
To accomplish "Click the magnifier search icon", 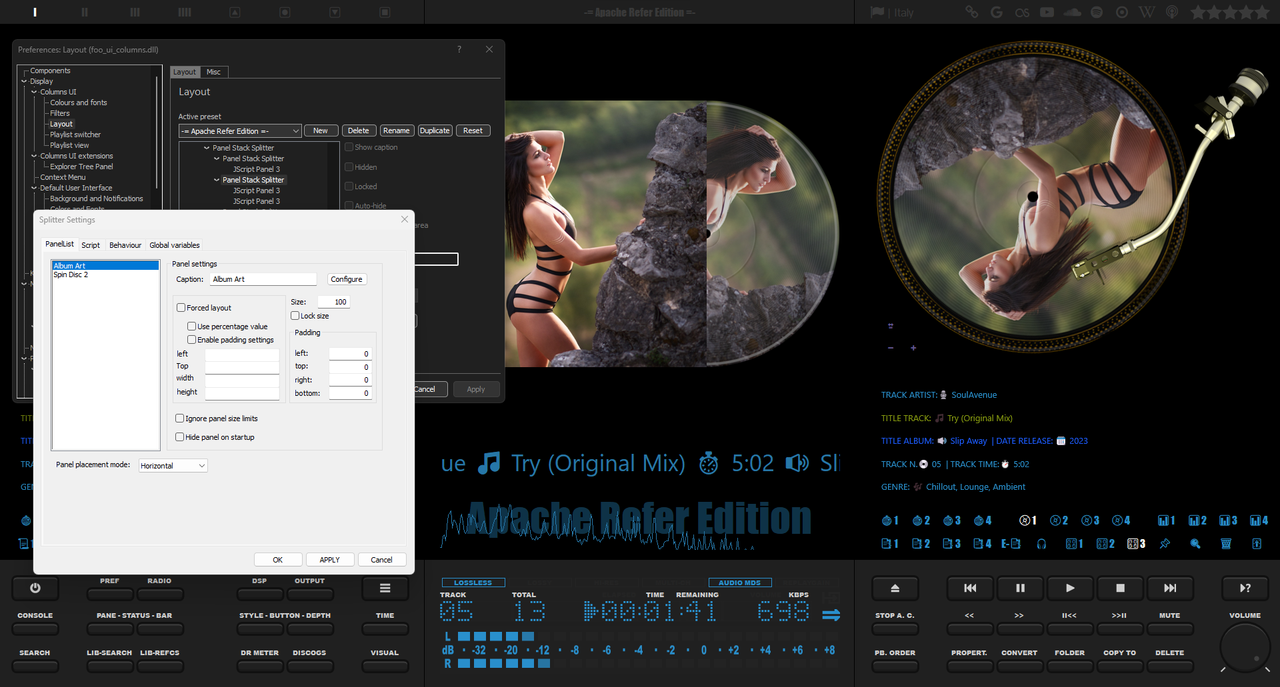I will [x=1195, y=544].
